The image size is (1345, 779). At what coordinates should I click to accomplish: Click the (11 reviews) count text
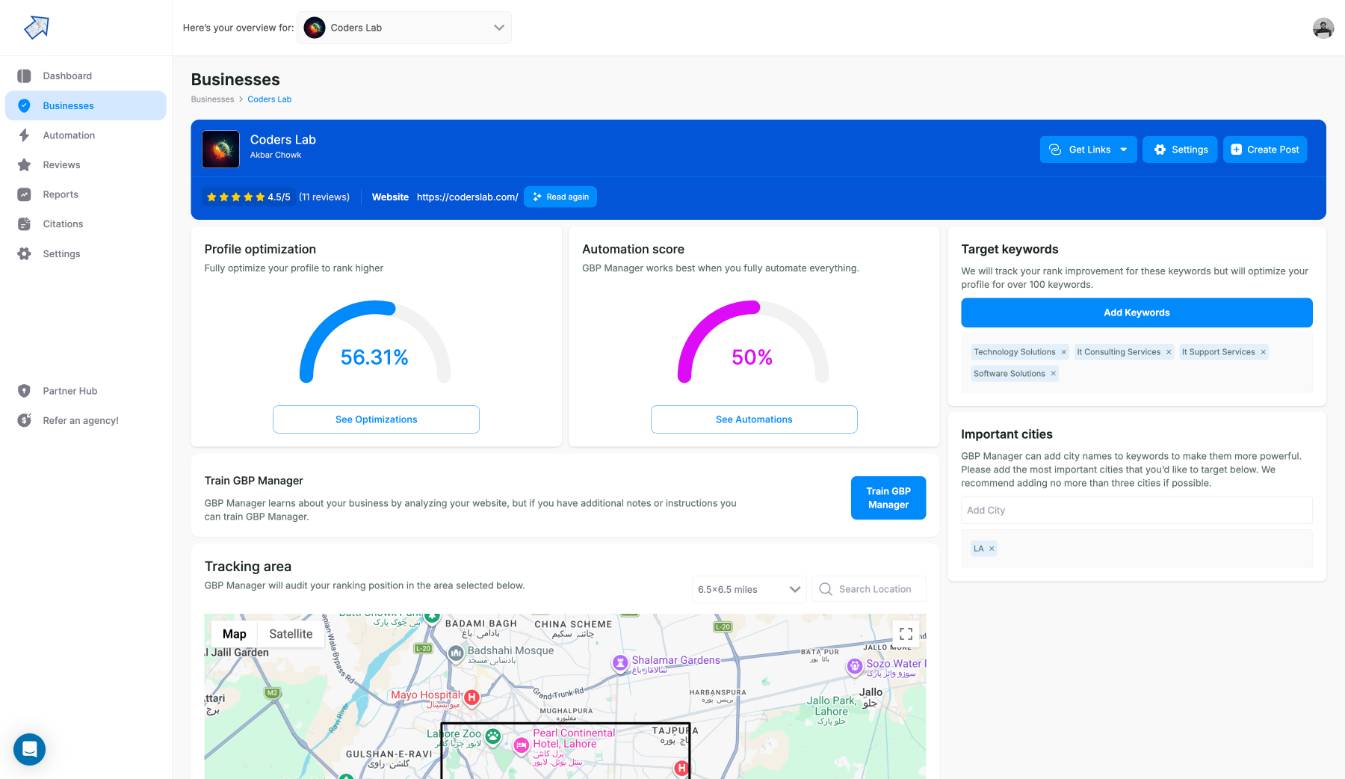coord(324,197)
